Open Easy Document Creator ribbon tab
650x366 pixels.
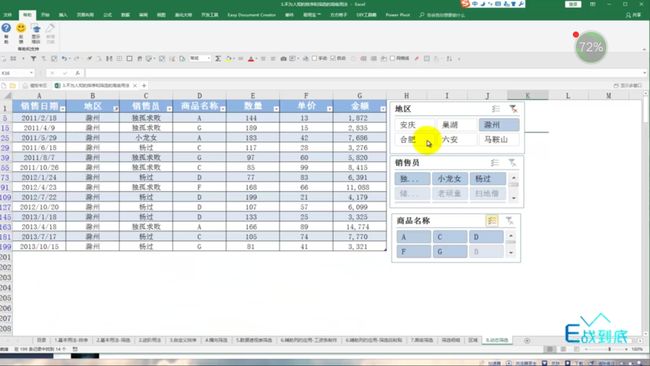[252, 15]
